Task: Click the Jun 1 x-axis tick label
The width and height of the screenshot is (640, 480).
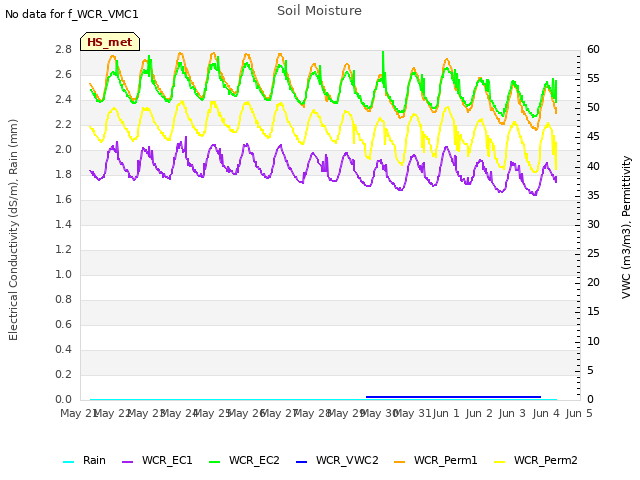Action: pyautogui.click(x=446, y=413)
